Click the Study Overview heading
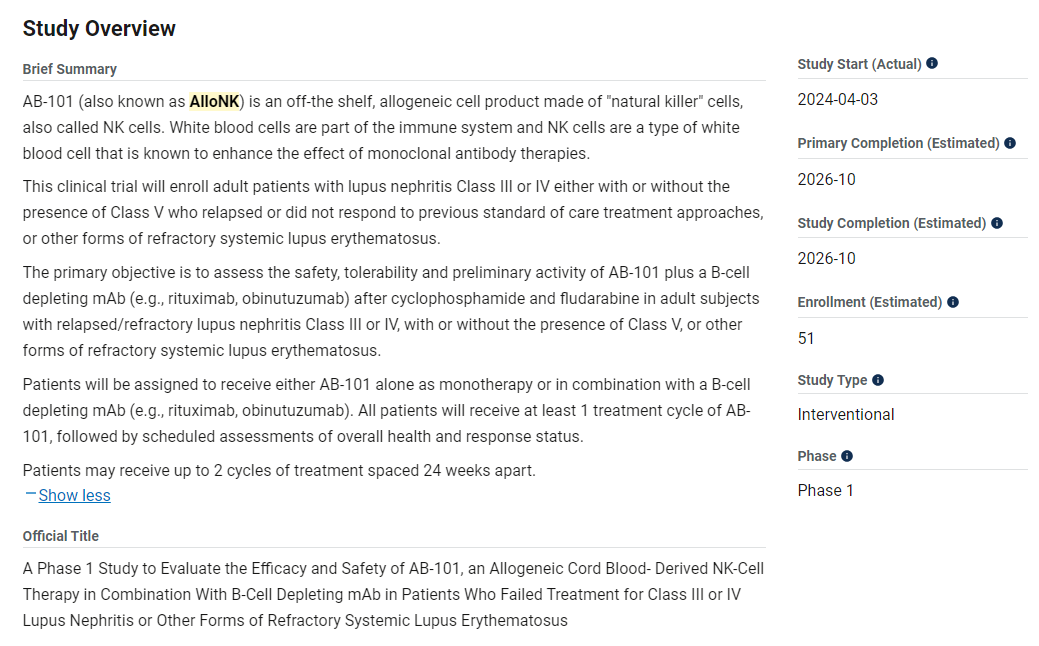Image resolution: width=1039 pixels, height=646 pixels. (x=99, y=28)
